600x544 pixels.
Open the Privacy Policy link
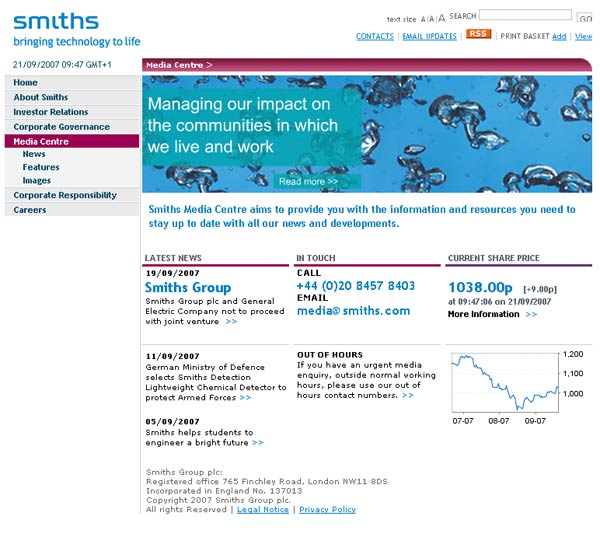click(327, 509)
